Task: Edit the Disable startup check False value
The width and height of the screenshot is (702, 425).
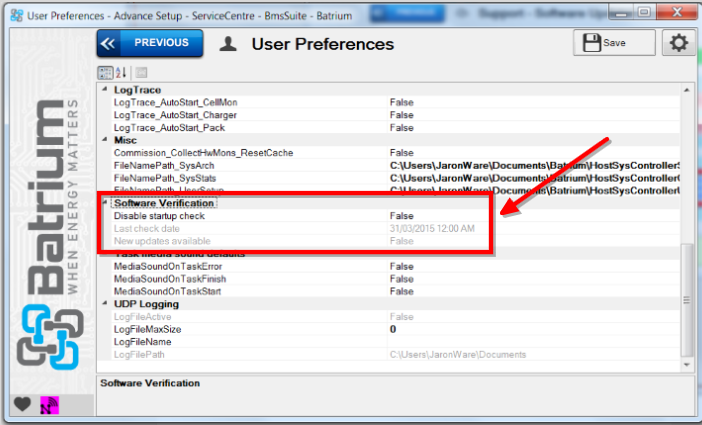Action: point(533,216)
